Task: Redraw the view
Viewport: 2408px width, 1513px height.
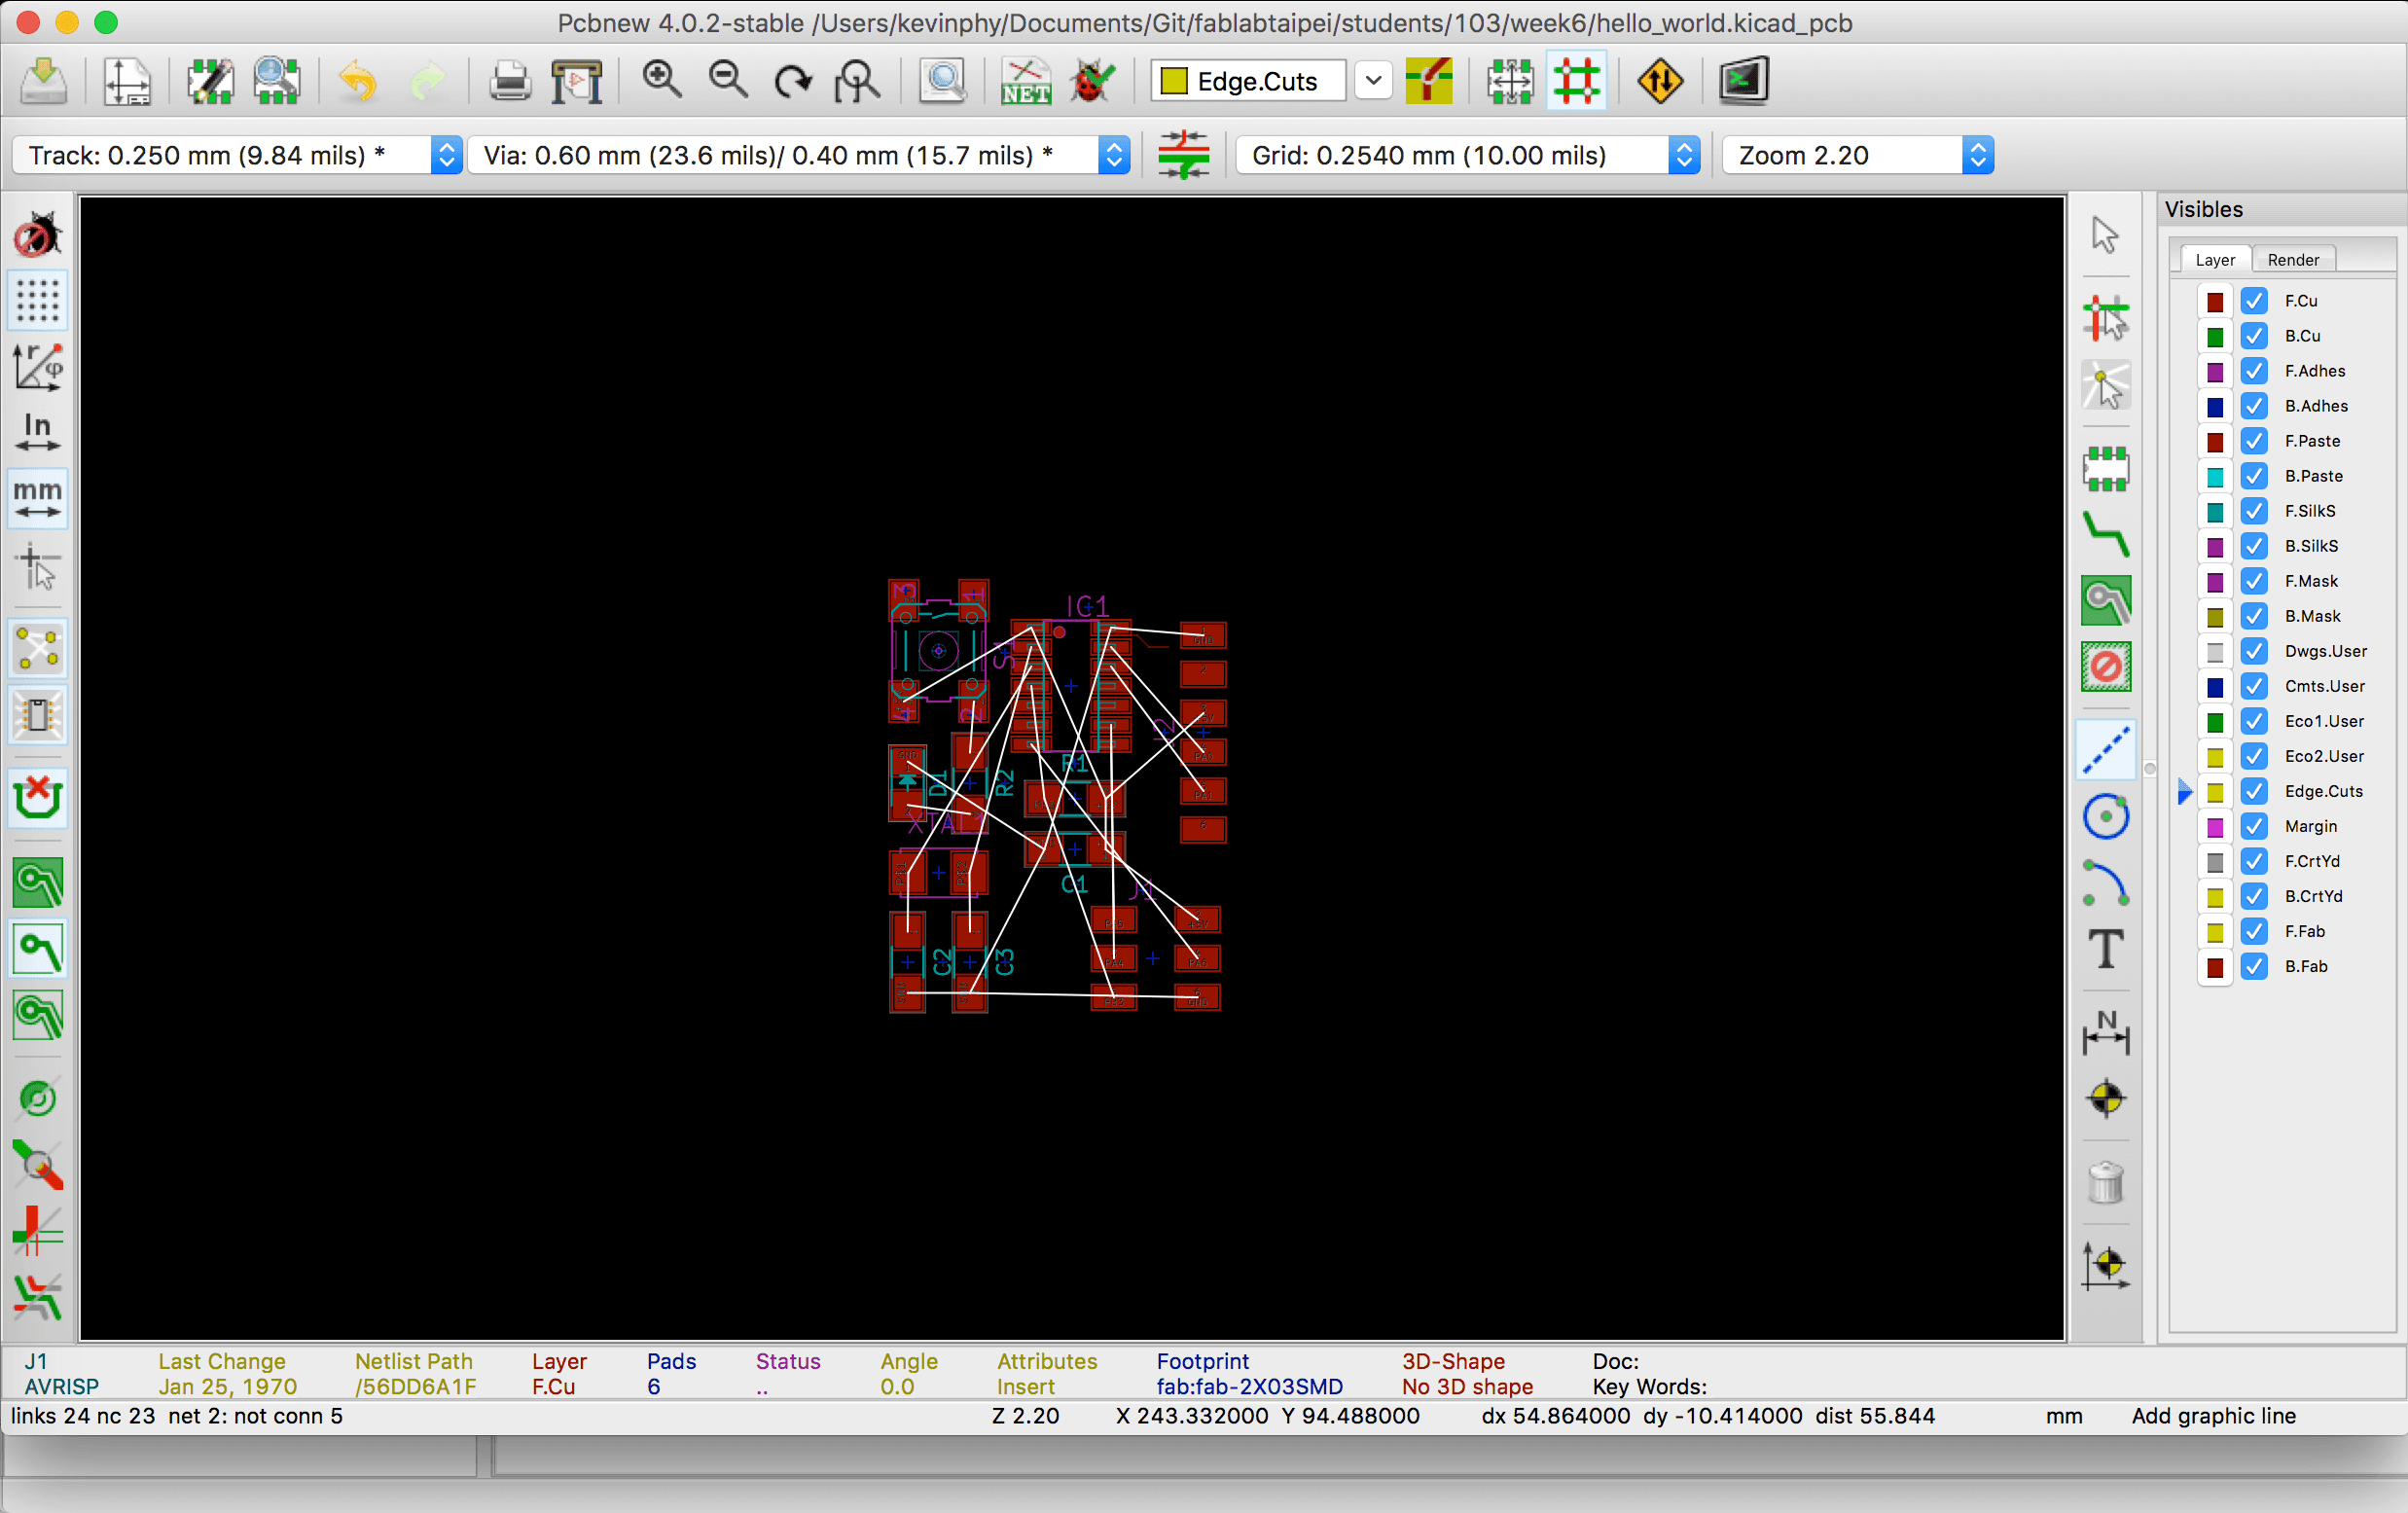Action: coord(794,81)
